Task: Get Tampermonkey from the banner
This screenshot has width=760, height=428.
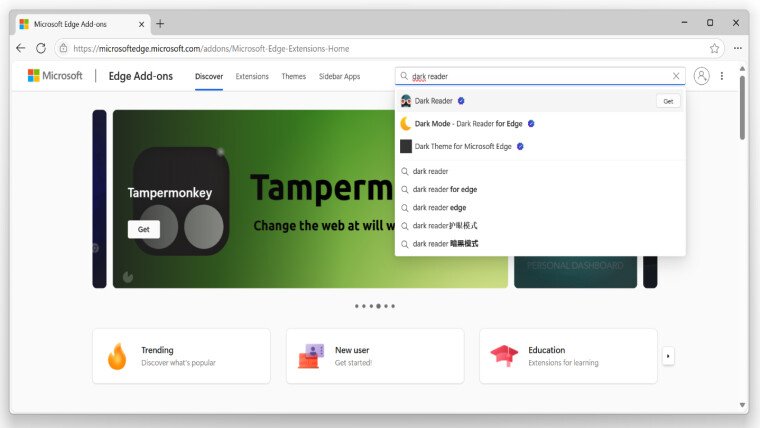Action: tap(144, 229)
